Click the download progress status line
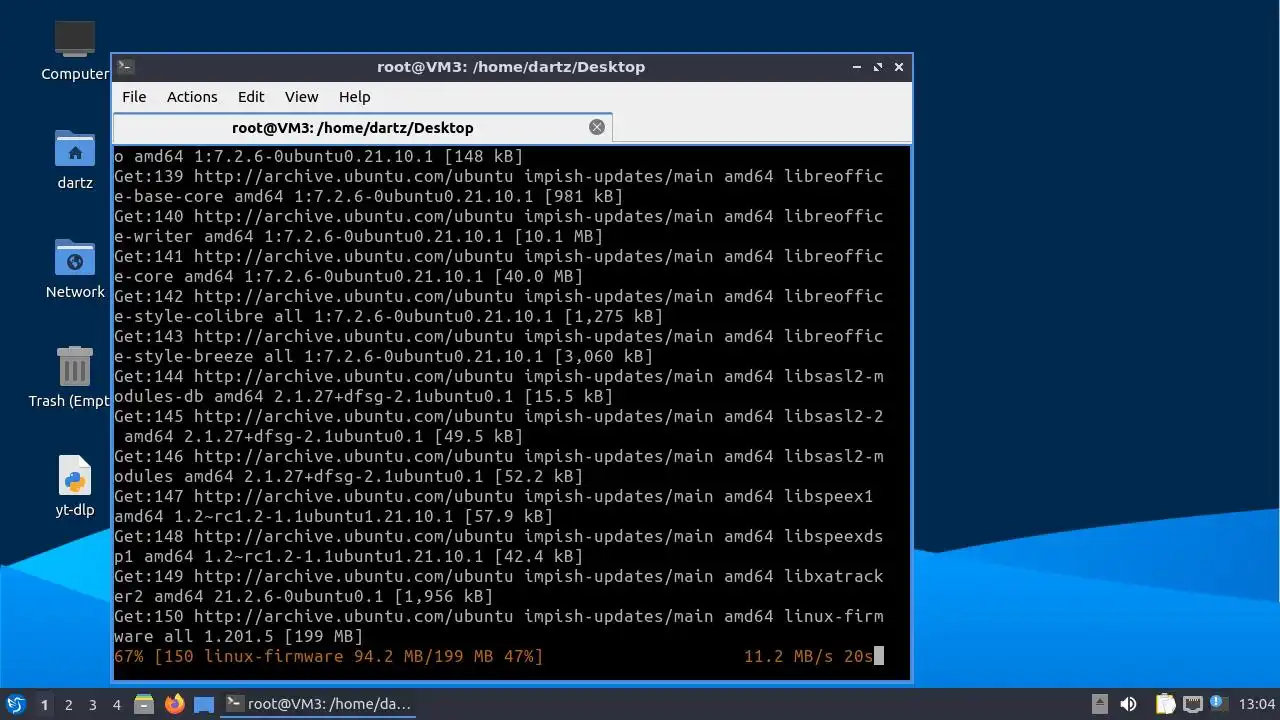This screenshot has height=720, width=1280. click(499, 656)
